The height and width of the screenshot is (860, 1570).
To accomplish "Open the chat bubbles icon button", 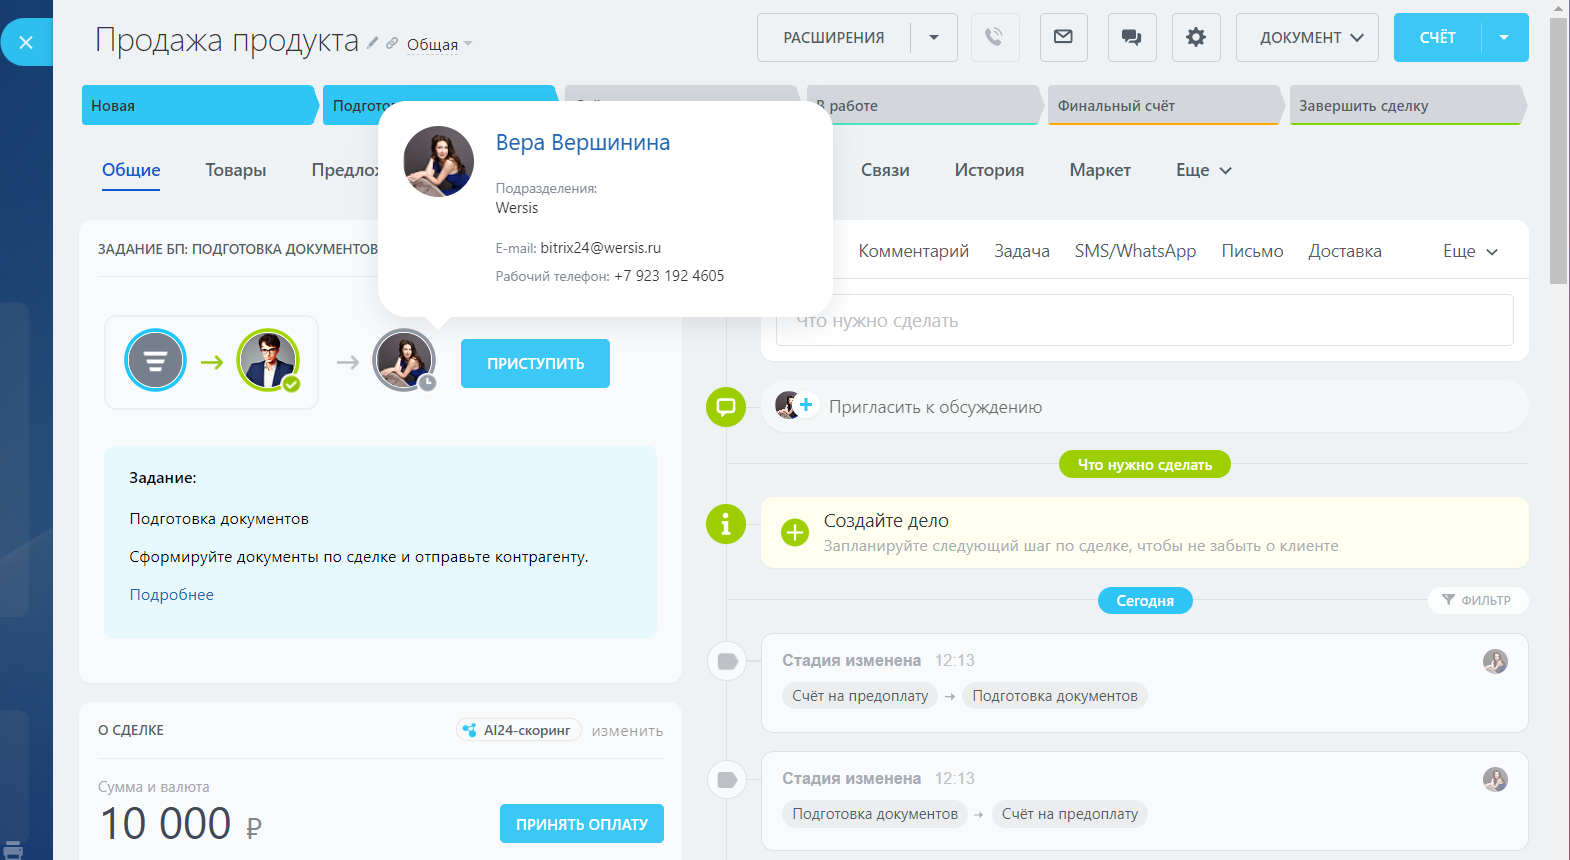I will click(x=1131, y=38).
